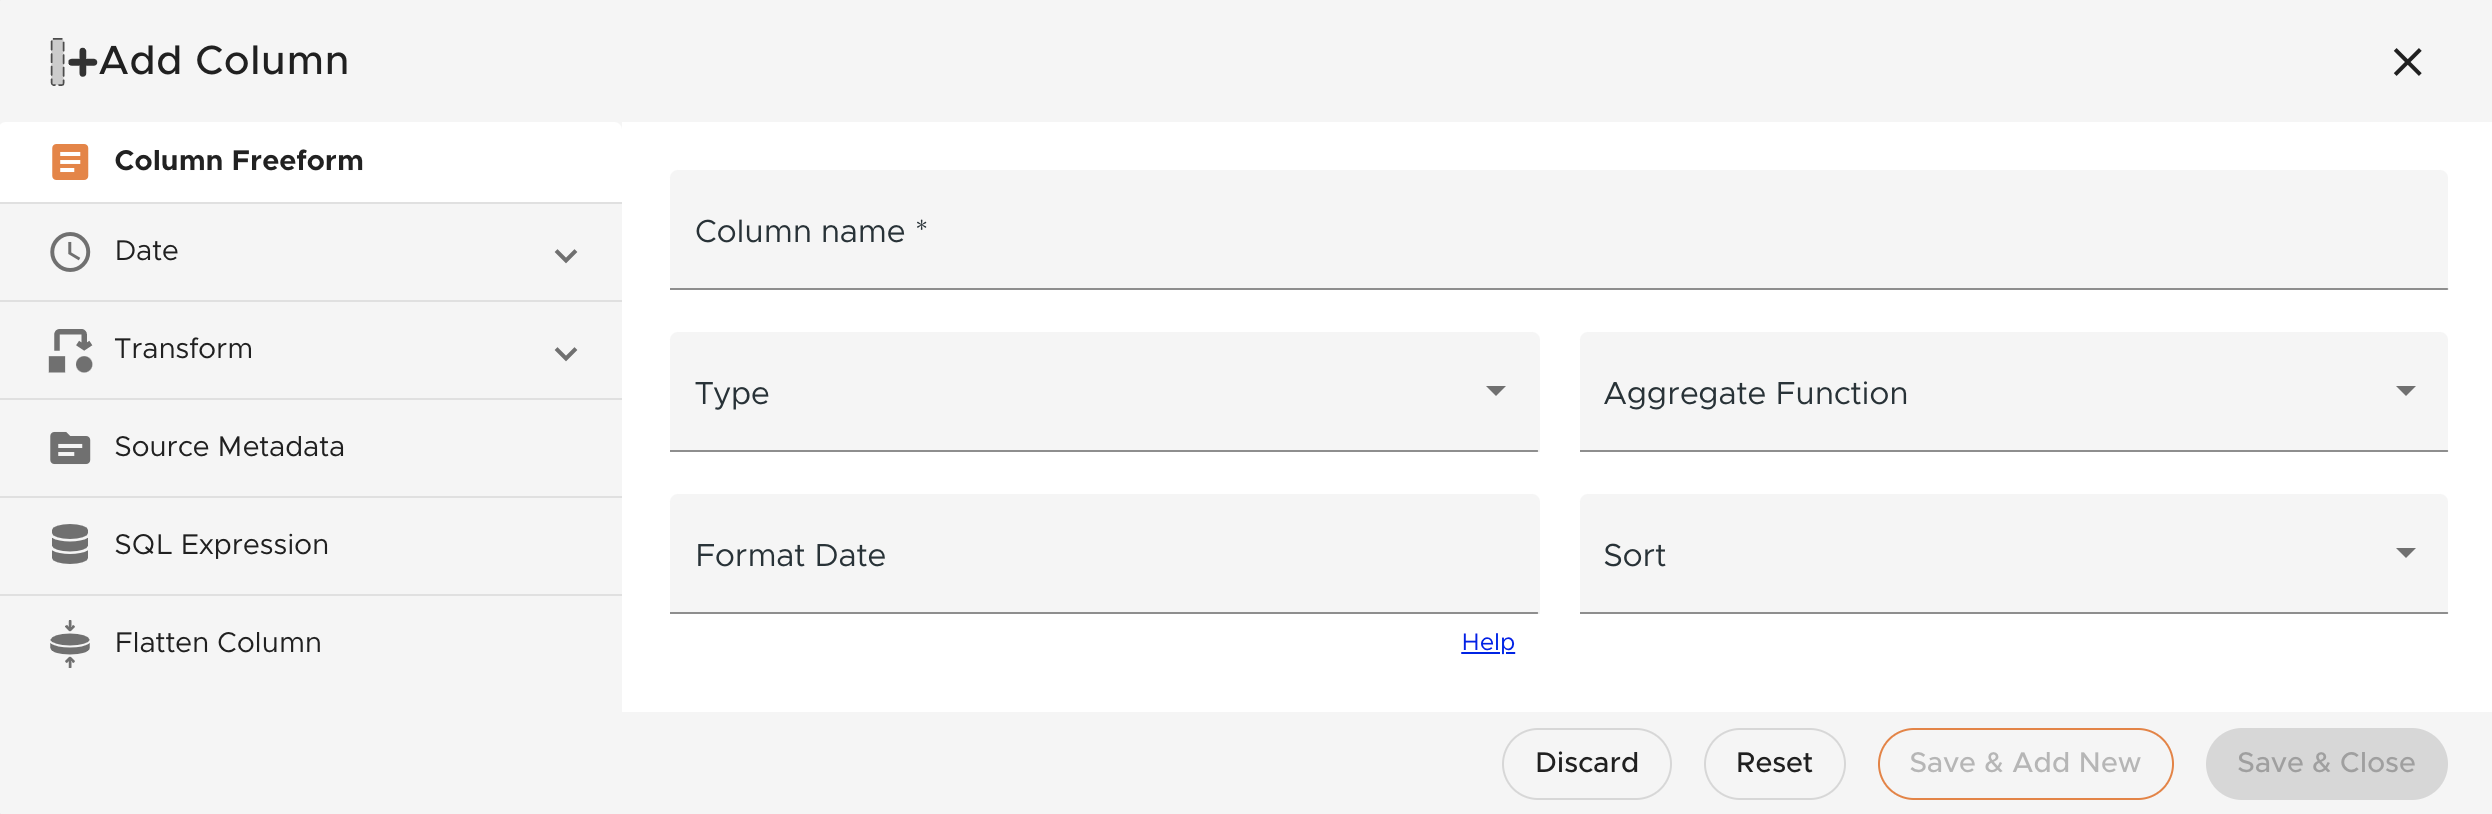The width and height of the screenshot is (2492, 814).
Task: Open the Help link
Action: 1488,642
